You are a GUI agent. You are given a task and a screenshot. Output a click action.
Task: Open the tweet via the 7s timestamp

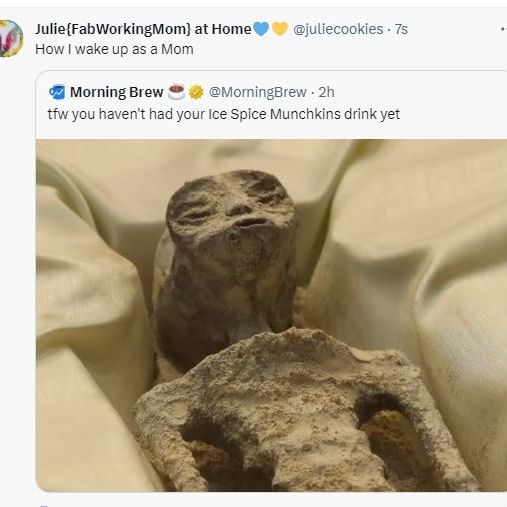coord(401,29)
